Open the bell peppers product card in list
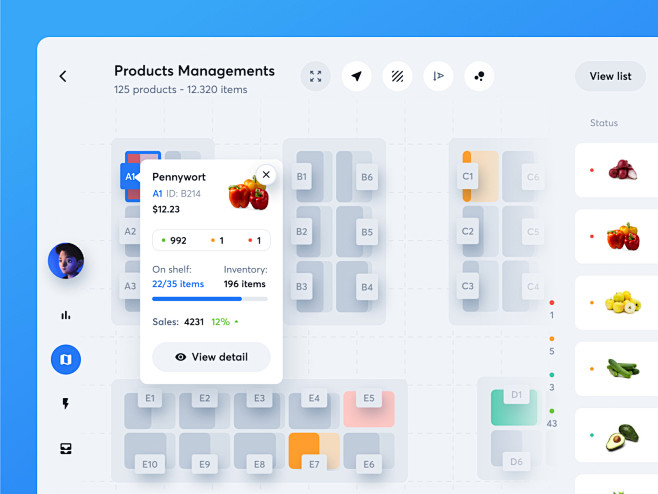 point(616,236)
